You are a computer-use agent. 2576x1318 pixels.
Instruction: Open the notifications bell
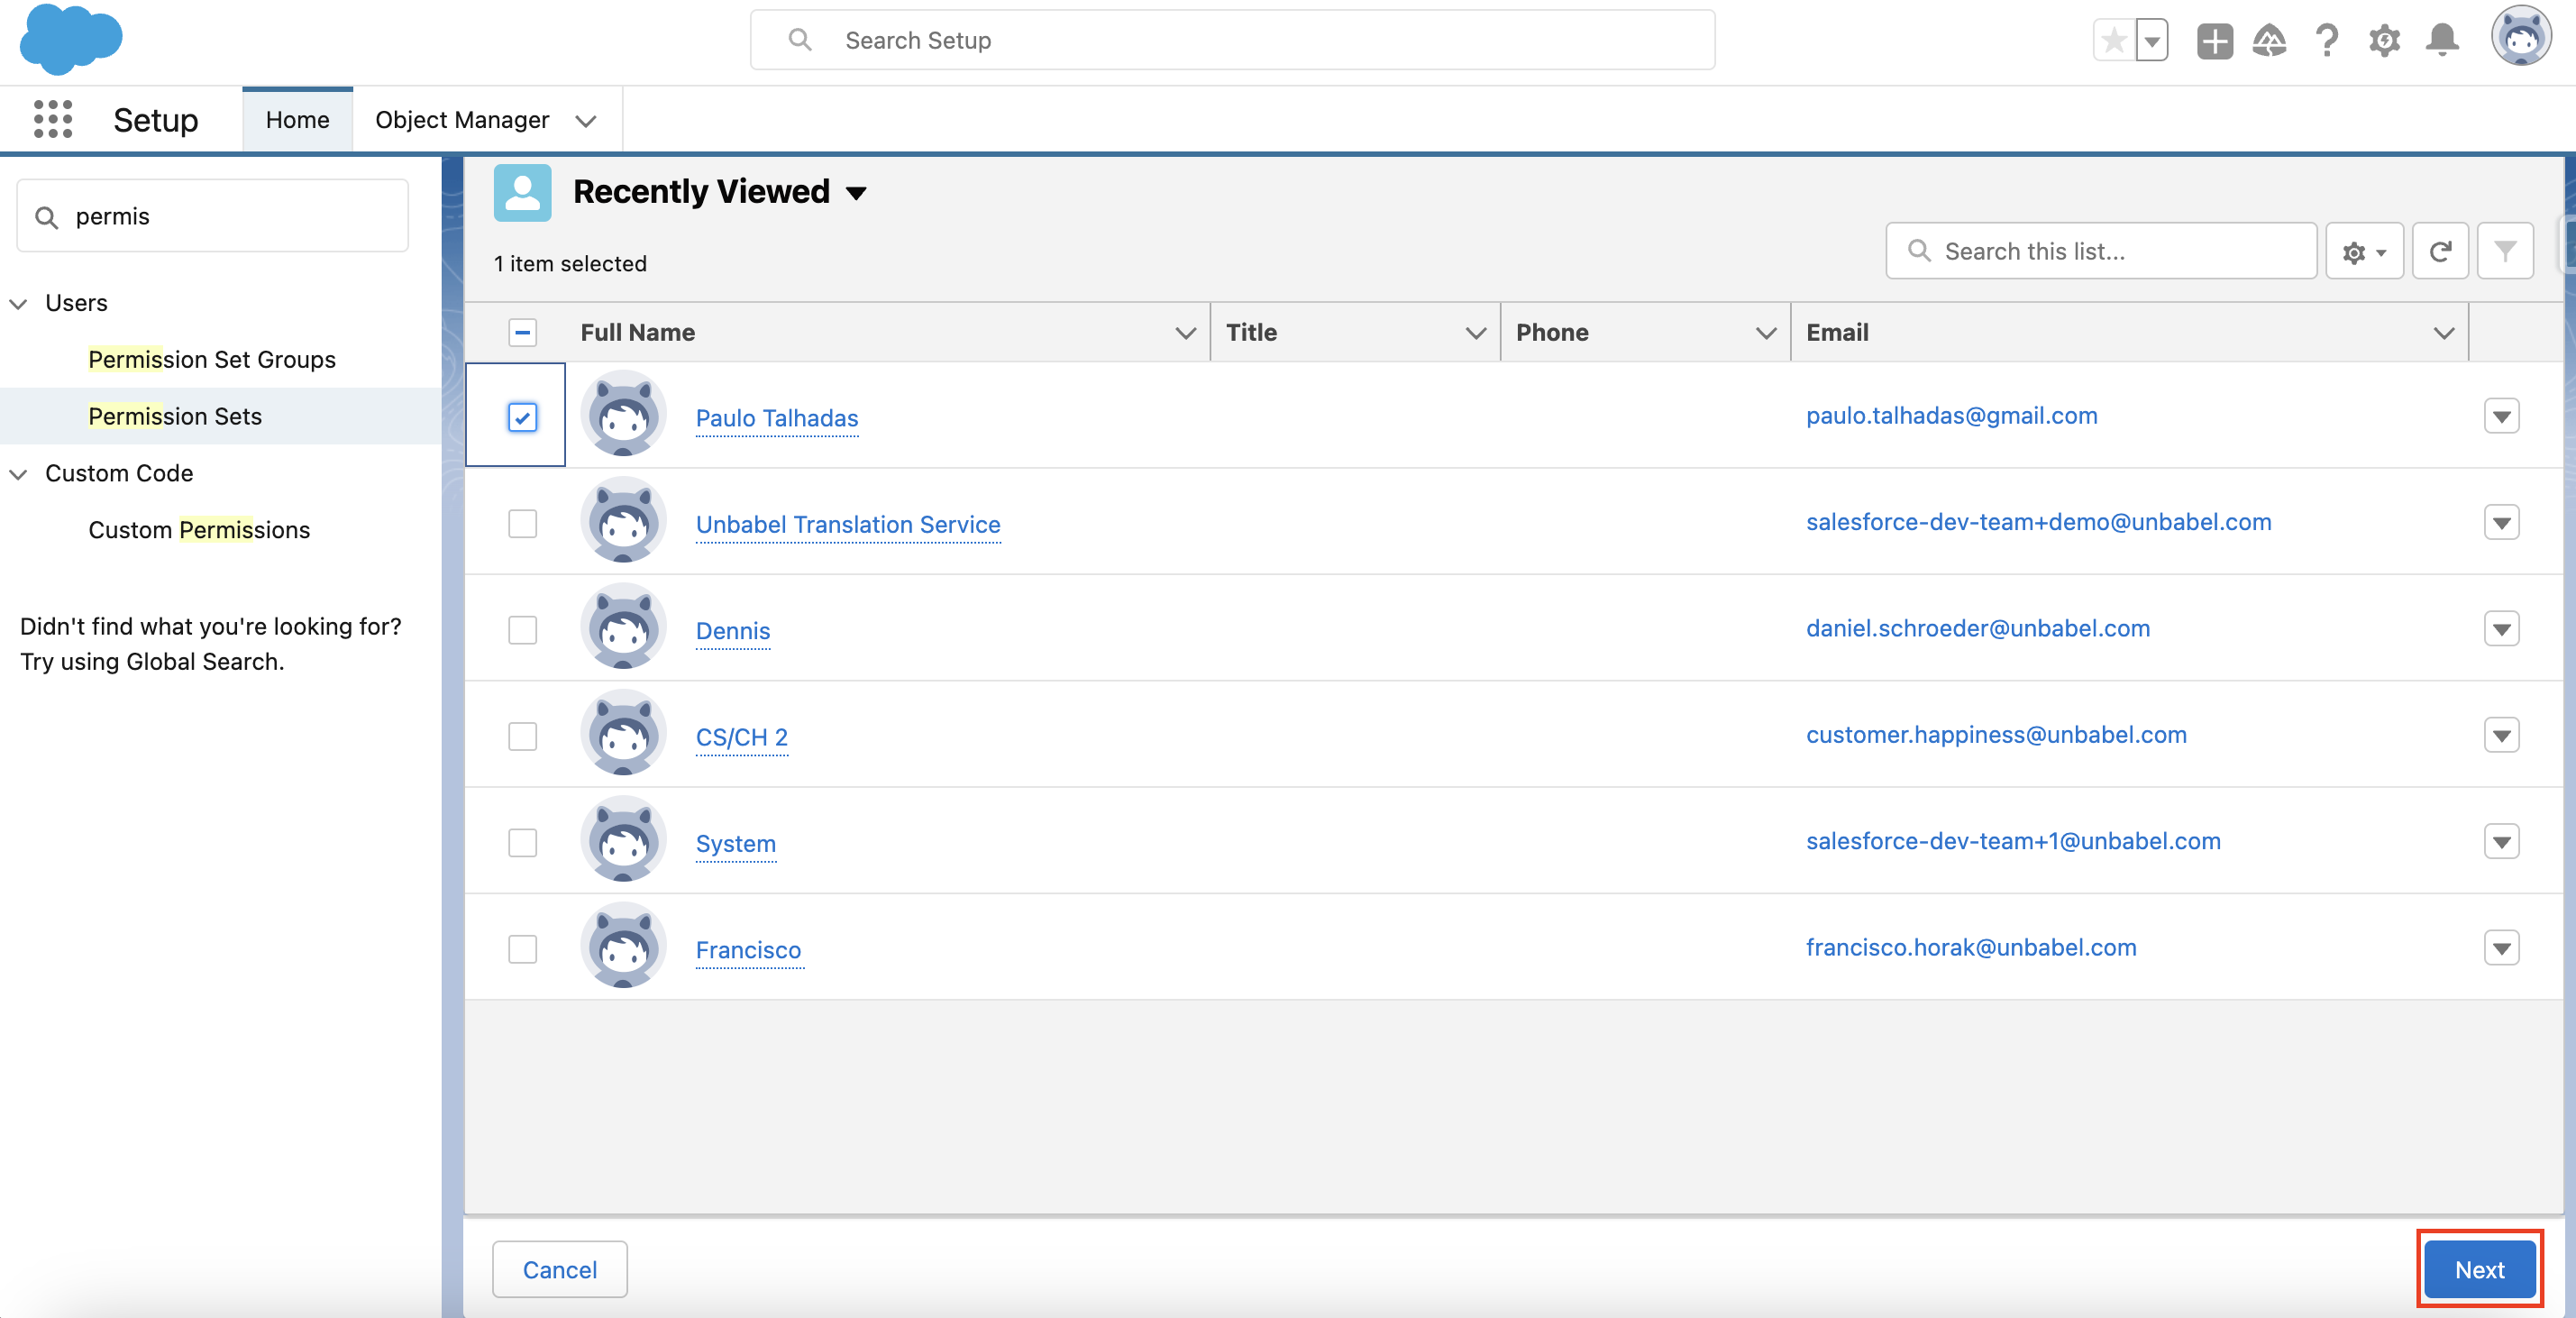[x=2442, y=40]
